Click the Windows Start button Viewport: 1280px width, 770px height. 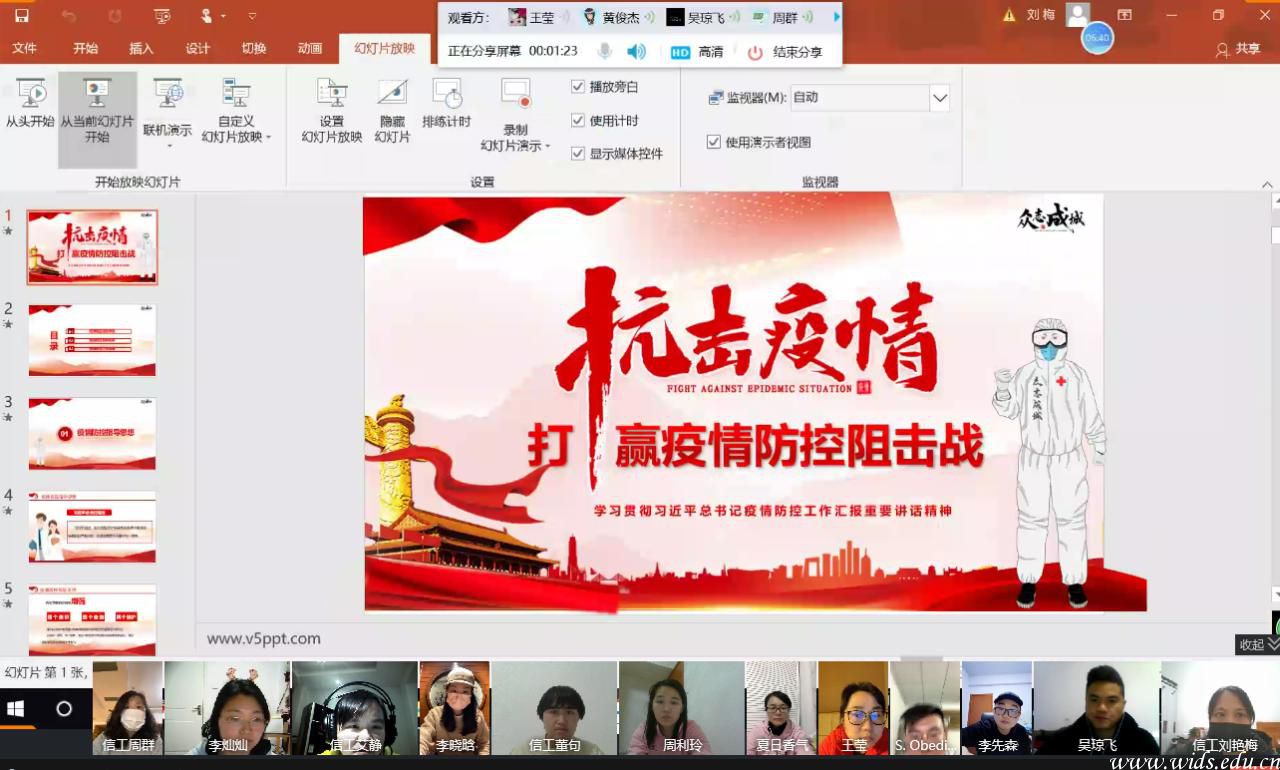pos(16,709)
